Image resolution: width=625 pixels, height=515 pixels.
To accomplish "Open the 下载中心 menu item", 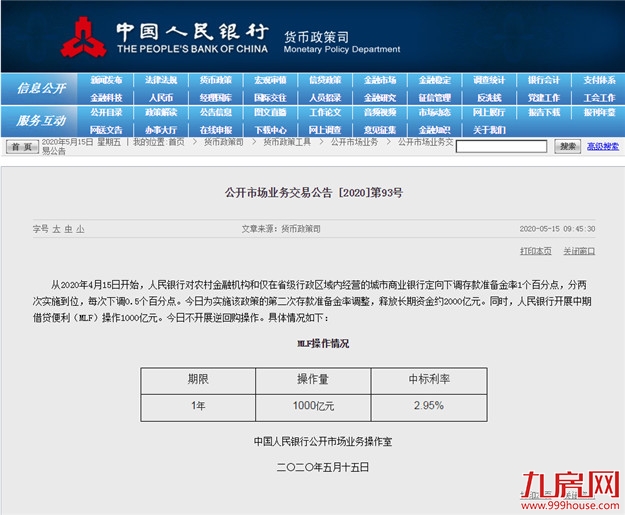I will pyautogui.click(x=270, y=130).
